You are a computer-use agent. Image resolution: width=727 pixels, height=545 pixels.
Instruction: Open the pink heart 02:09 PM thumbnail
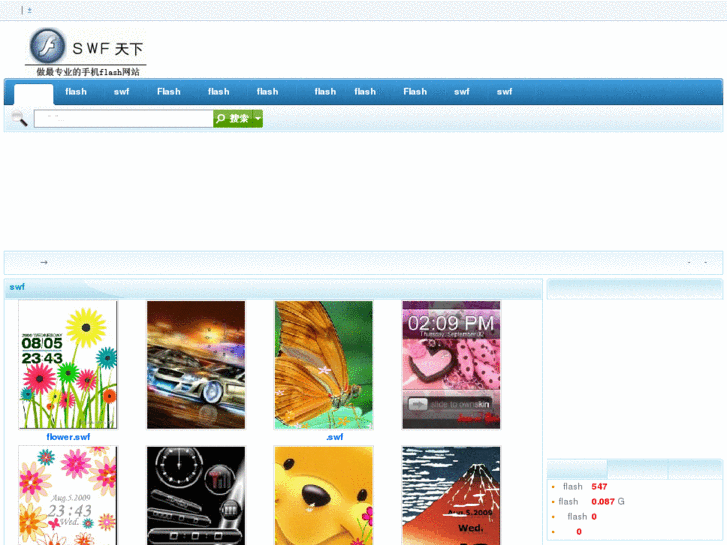pyautogui.click(x=451, y=365)
